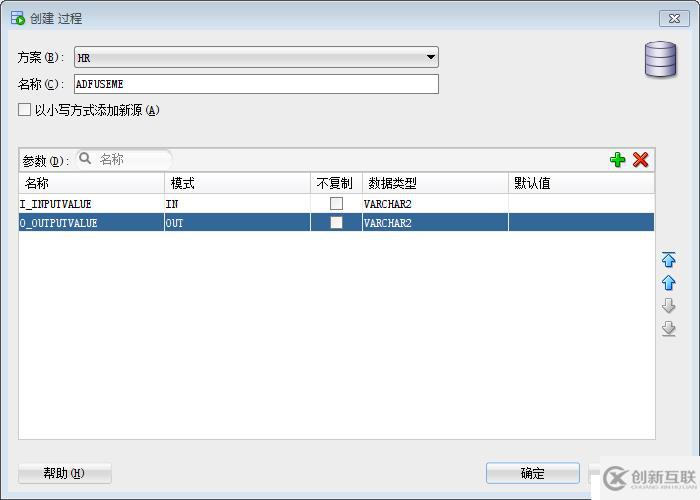This screenshot has height=500, width=700.
Task: Close the 创建 过程 dialog
Action: pyautogui.click(x=674, y=18)
